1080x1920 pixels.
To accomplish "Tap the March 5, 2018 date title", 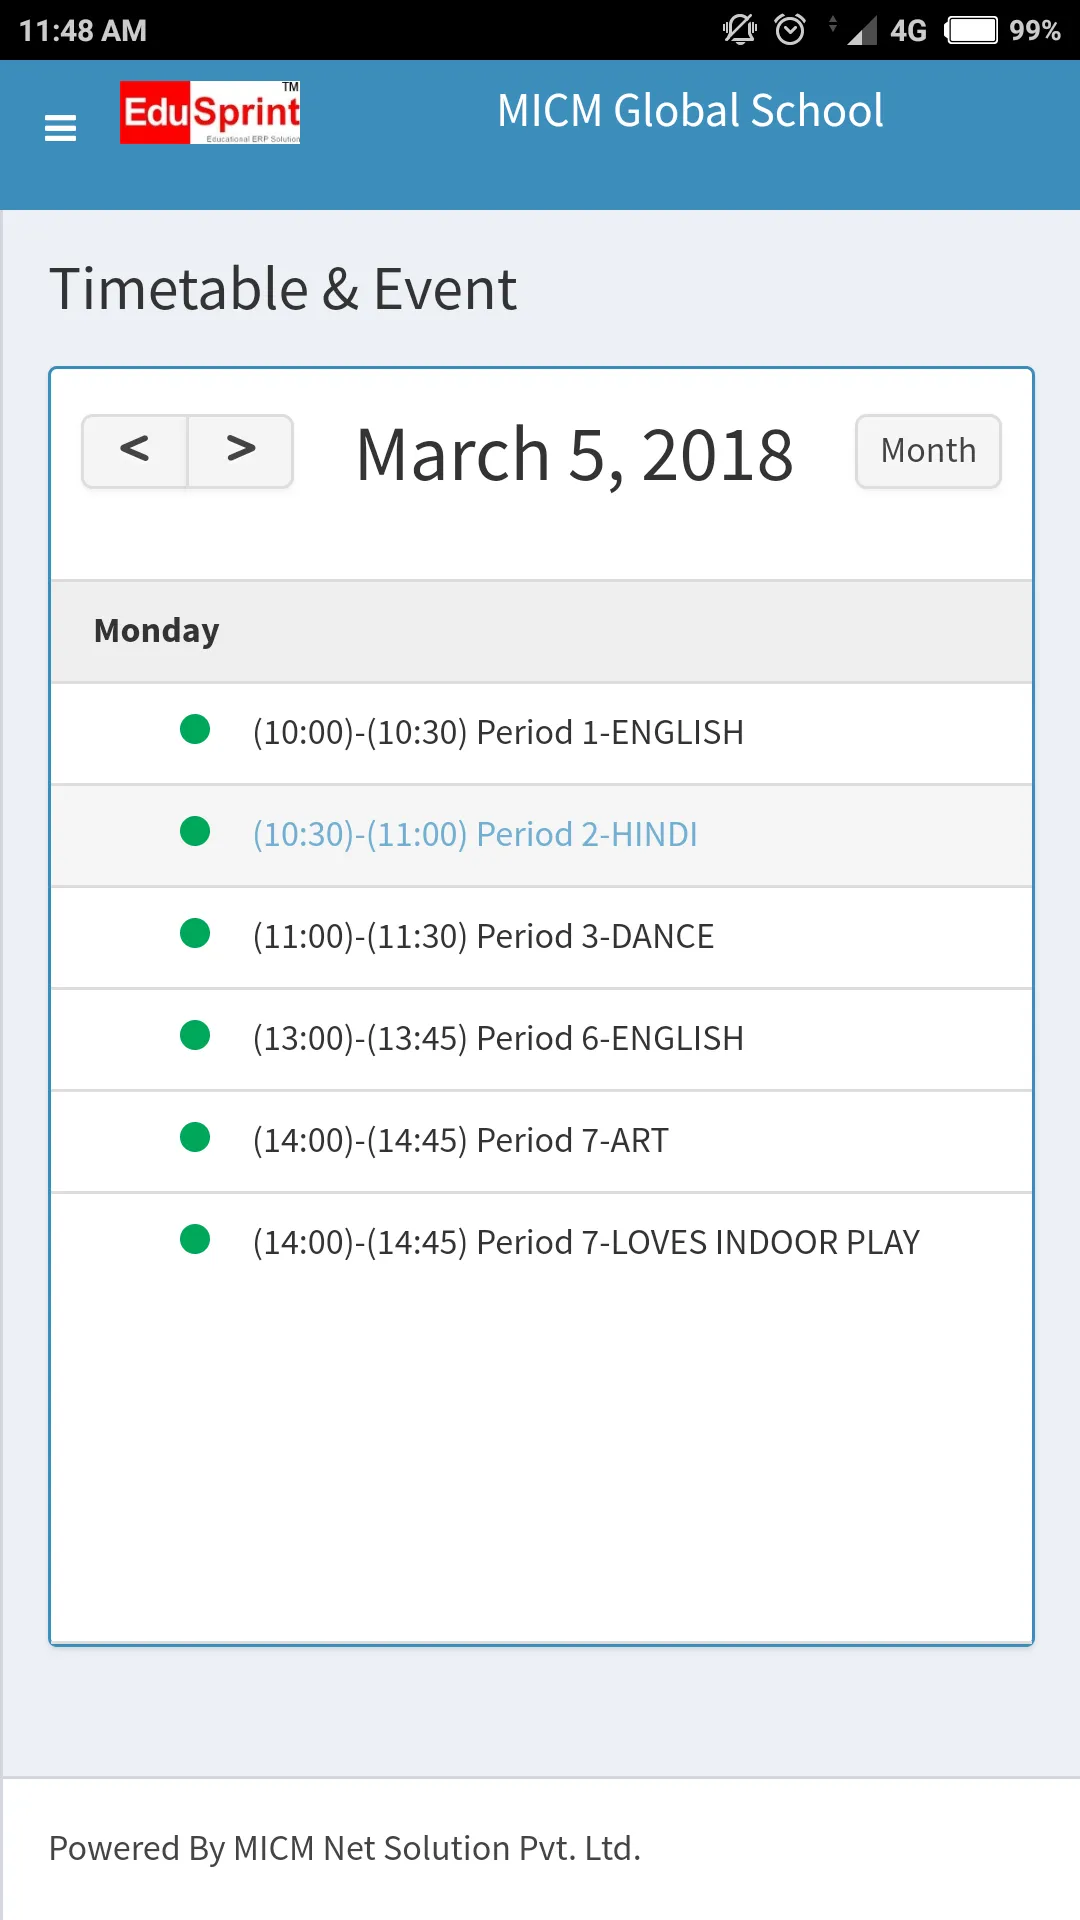I will point(574,455).
